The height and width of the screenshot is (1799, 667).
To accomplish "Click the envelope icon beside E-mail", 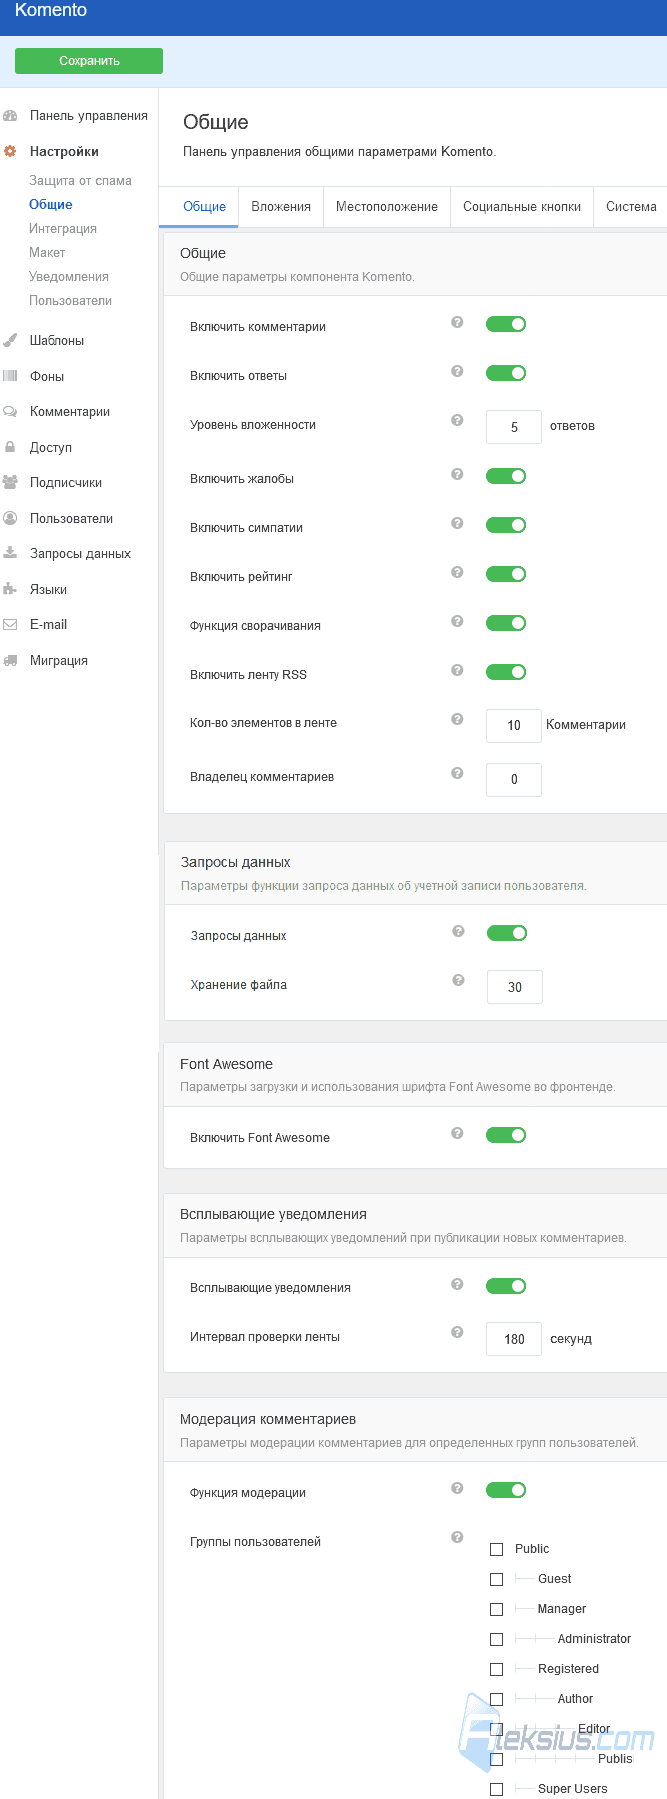I will [x=10, y=624].
